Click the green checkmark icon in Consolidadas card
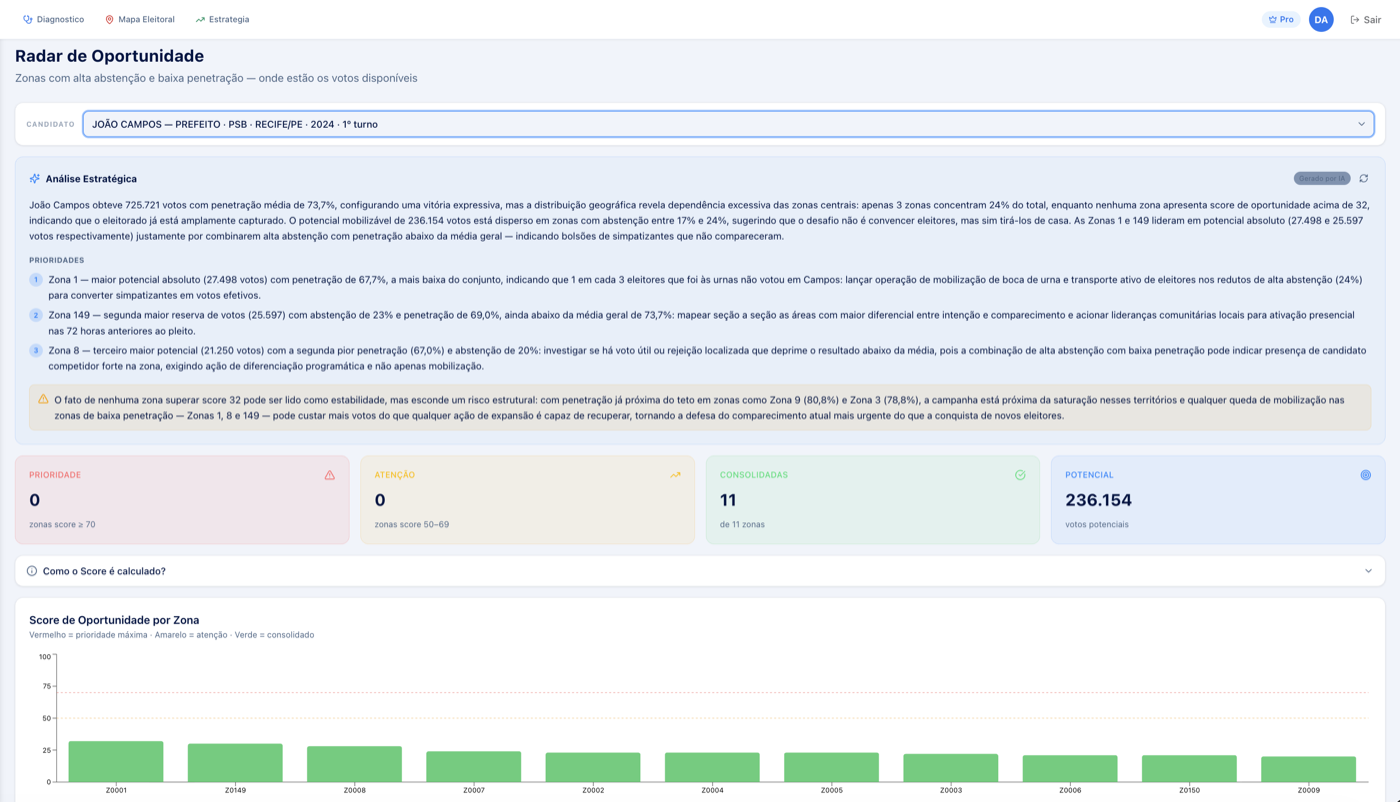The width and height of the screenshot is (1400, 802). pos(1020,475)
